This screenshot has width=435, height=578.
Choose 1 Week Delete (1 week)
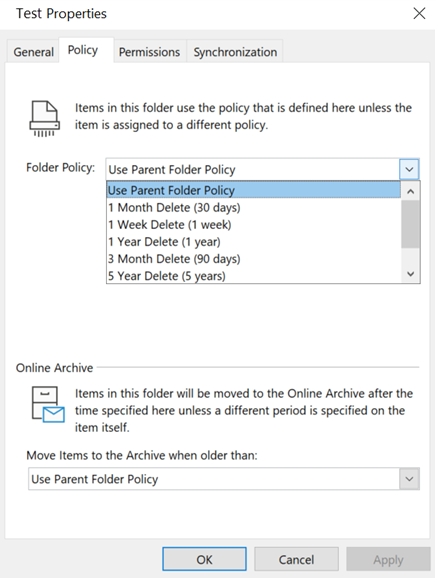pyautogui.click(x=253, y=224)
